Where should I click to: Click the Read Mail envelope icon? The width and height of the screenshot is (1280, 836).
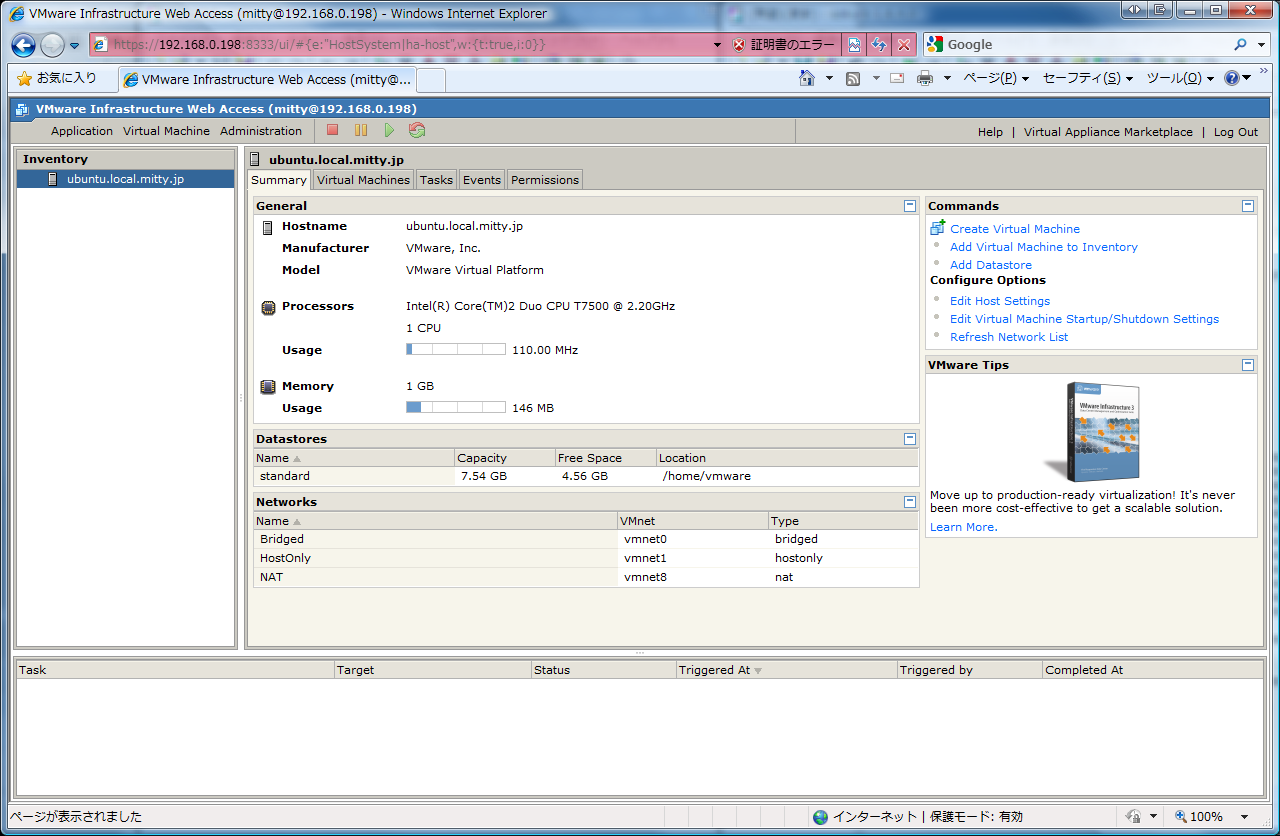897,78
